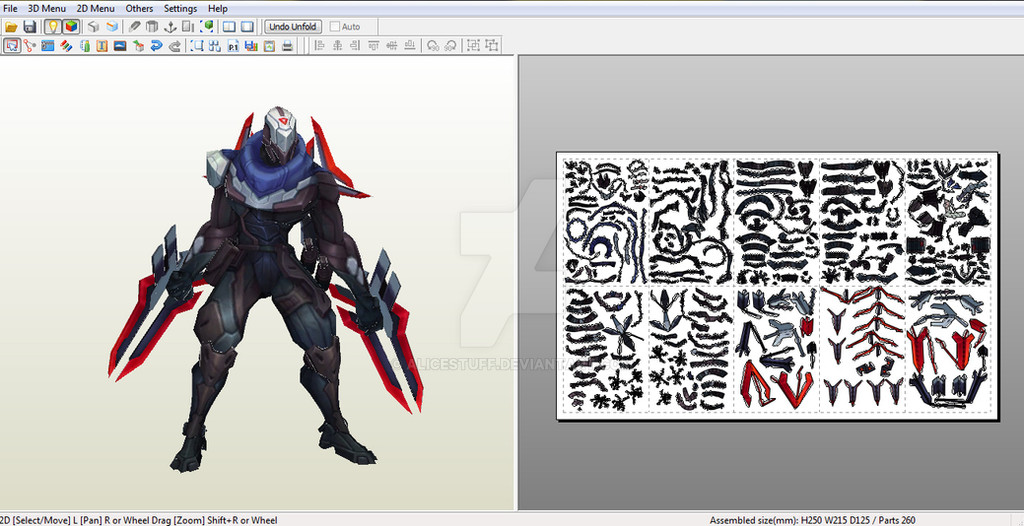Click the align top icon
Screen dimensions: 1024x526
pyautogui.click(x=374, y=46)
